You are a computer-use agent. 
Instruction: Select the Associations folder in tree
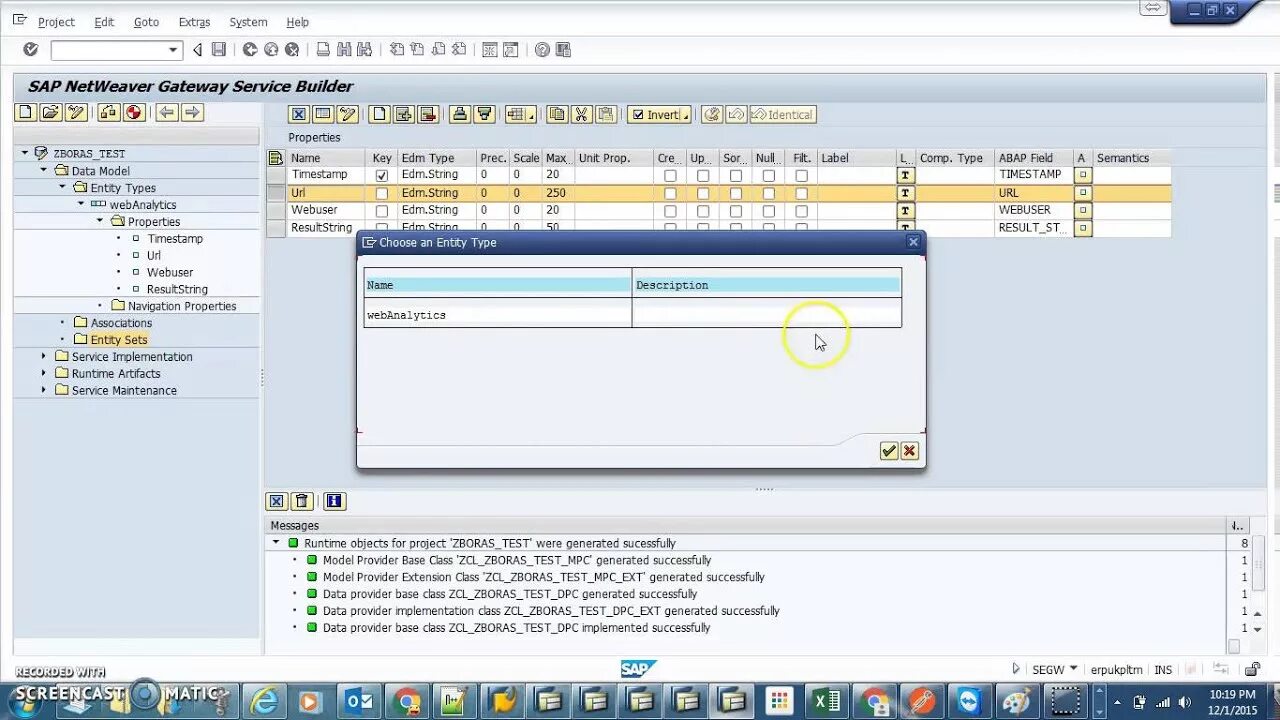click(x=121, y=323)
